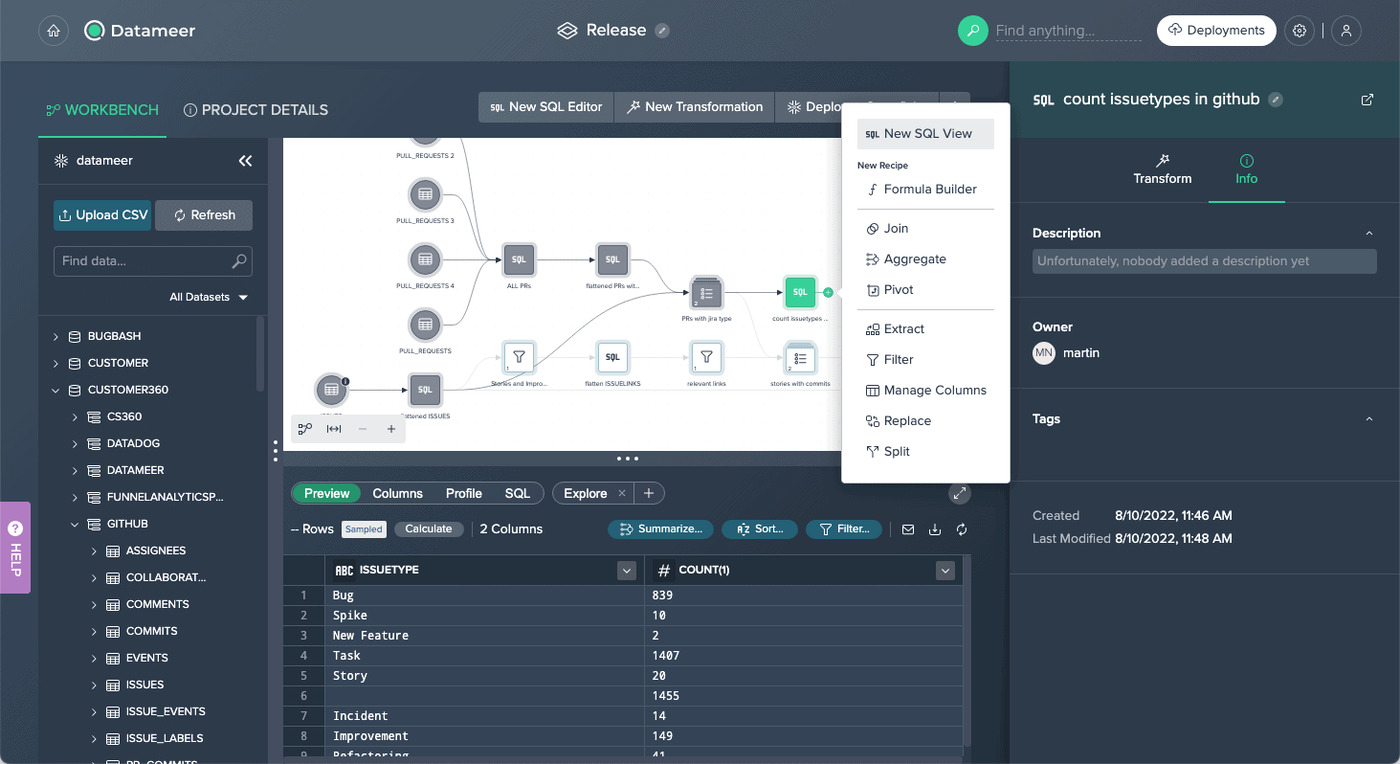
Task: Open the ISSUETYPE column dropdown
Action: tap(625, 569)
